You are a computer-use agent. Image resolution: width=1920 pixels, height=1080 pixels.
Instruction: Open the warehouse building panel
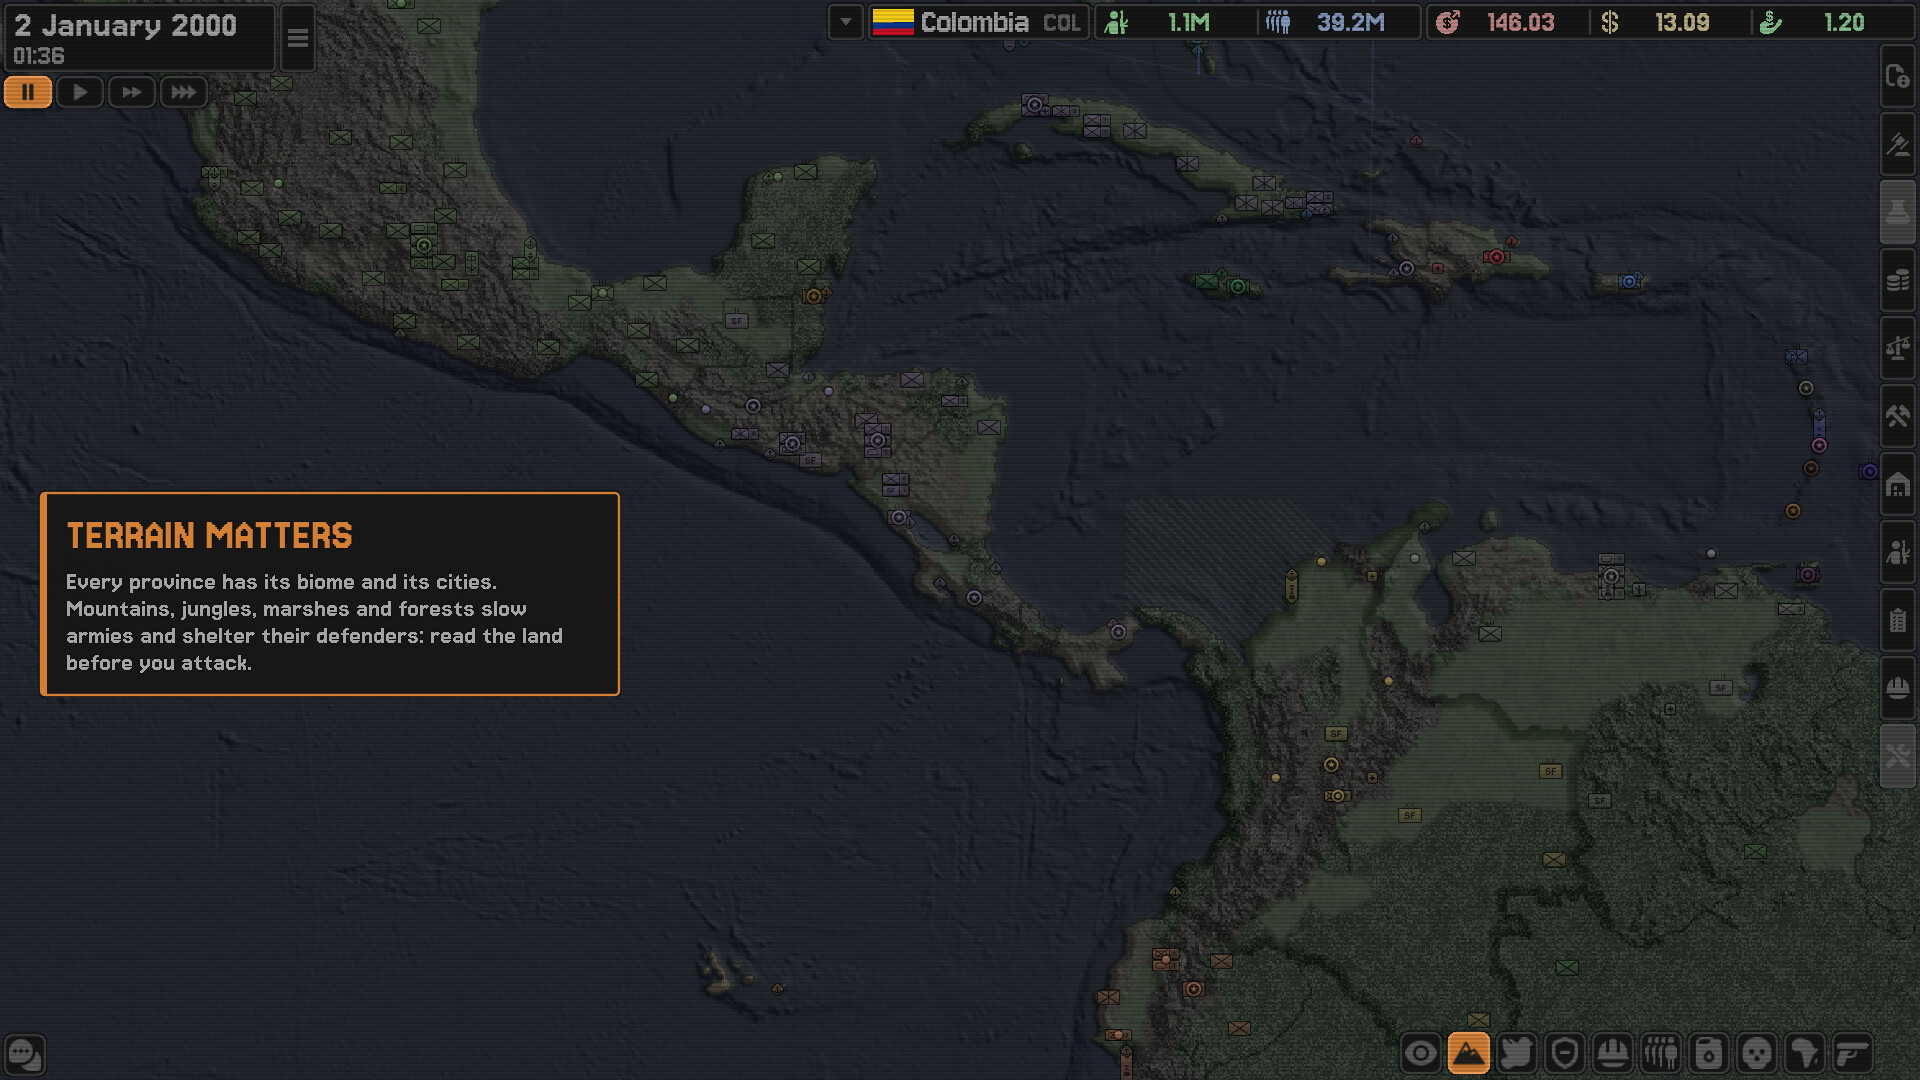pos(1897,484)
